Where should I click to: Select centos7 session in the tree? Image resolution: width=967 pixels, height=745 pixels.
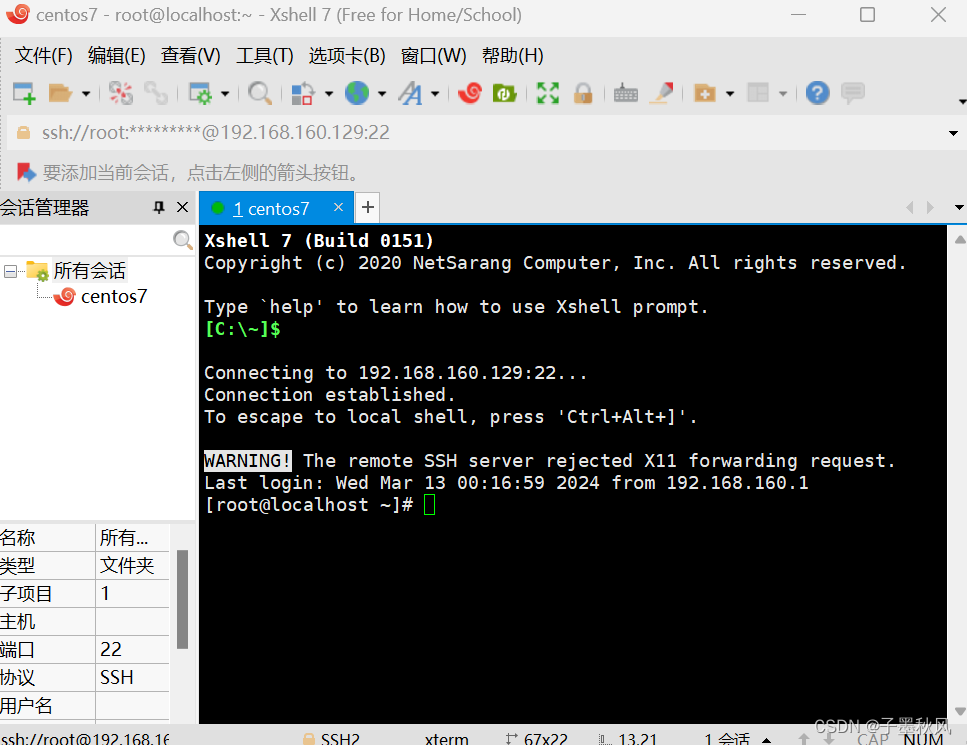(114, 297)
